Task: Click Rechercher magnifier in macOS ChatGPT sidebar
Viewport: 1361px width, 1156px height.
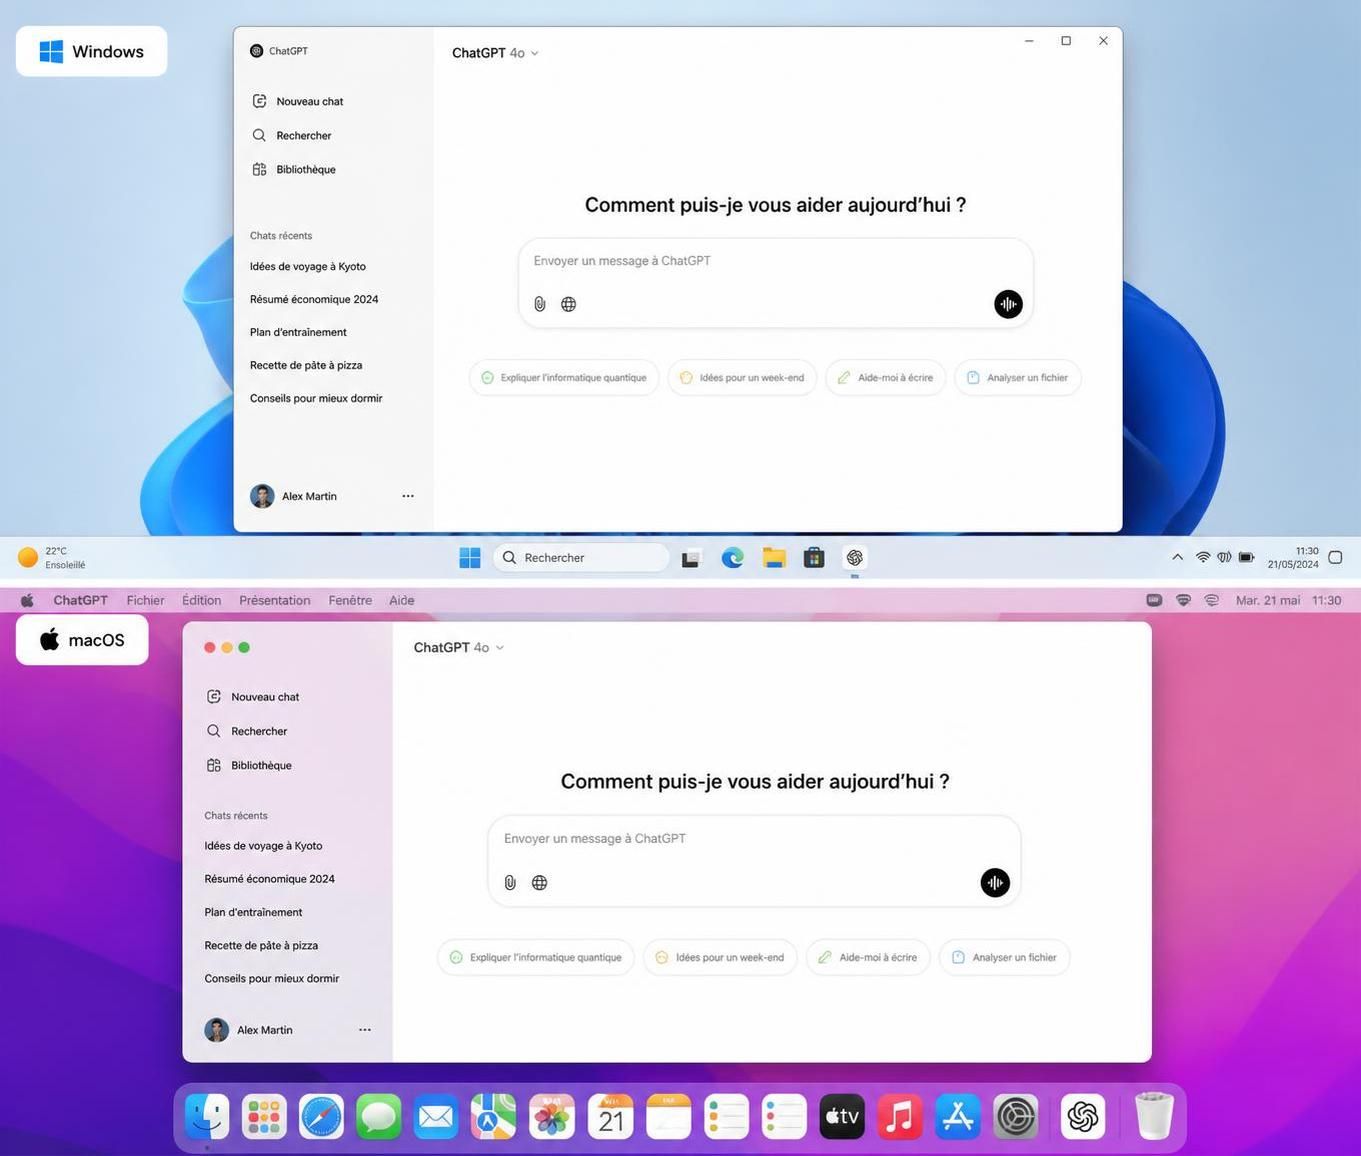Action: point(213,731)
